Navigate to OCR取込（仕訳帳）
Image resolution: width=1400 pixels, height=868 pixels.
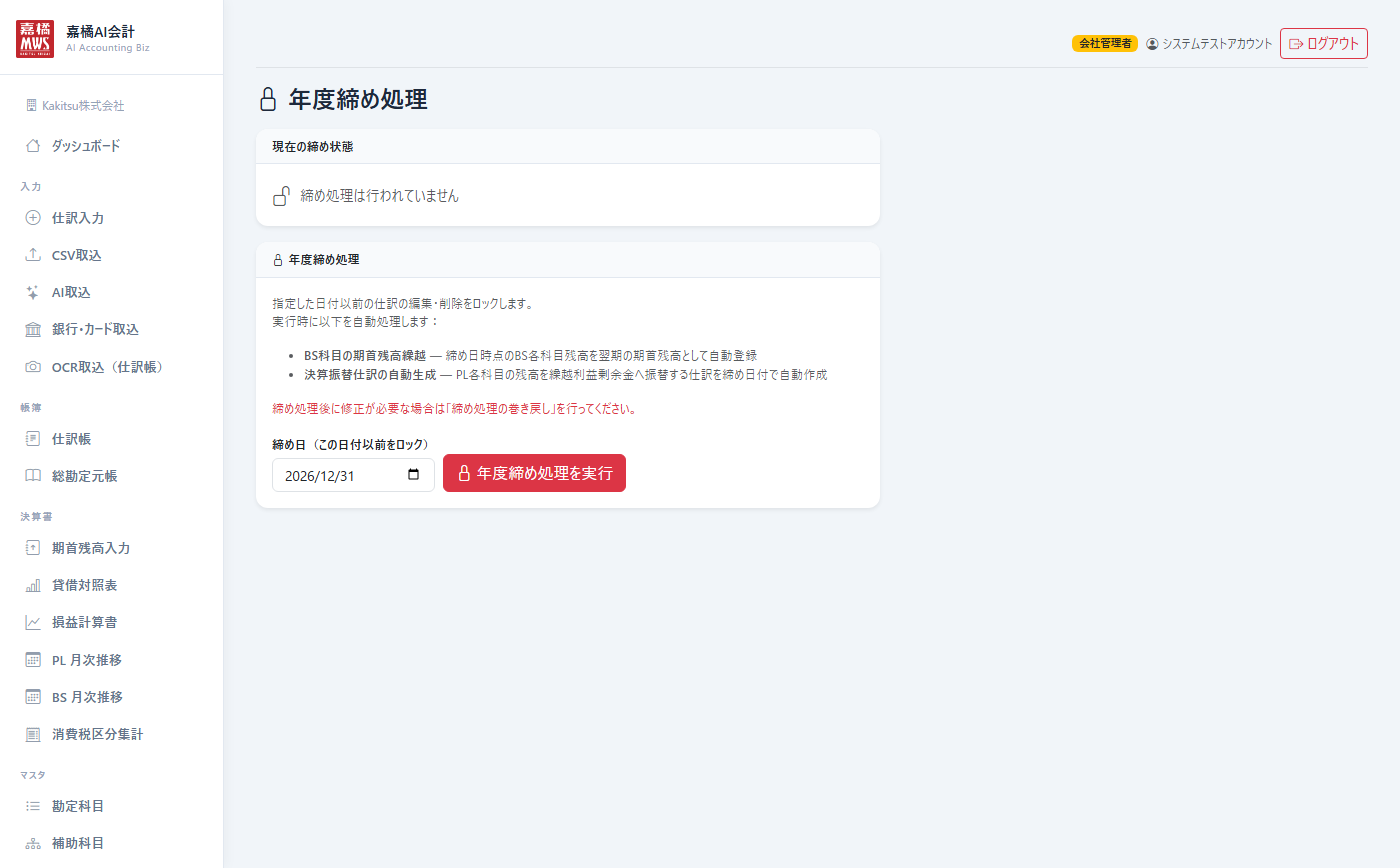(x=111, y=367)
